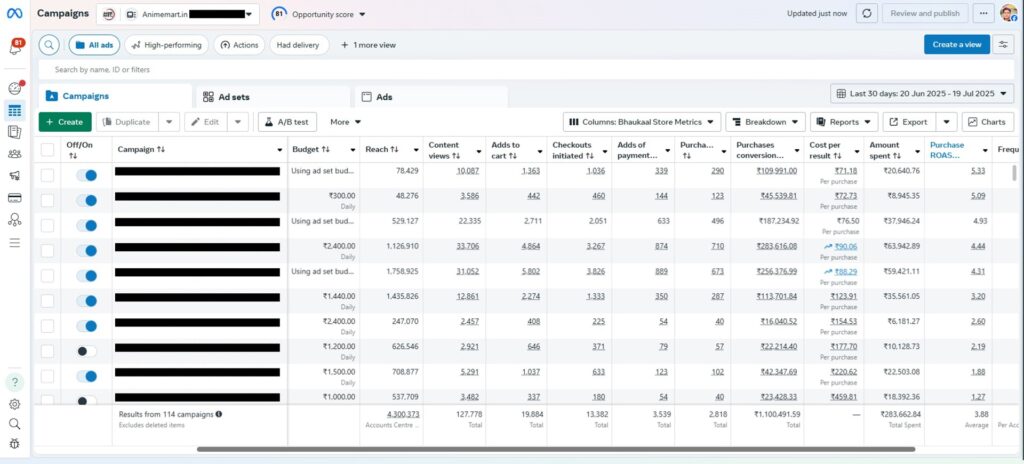
Task: Click the green Create button
Action: (x=65, y=122)
